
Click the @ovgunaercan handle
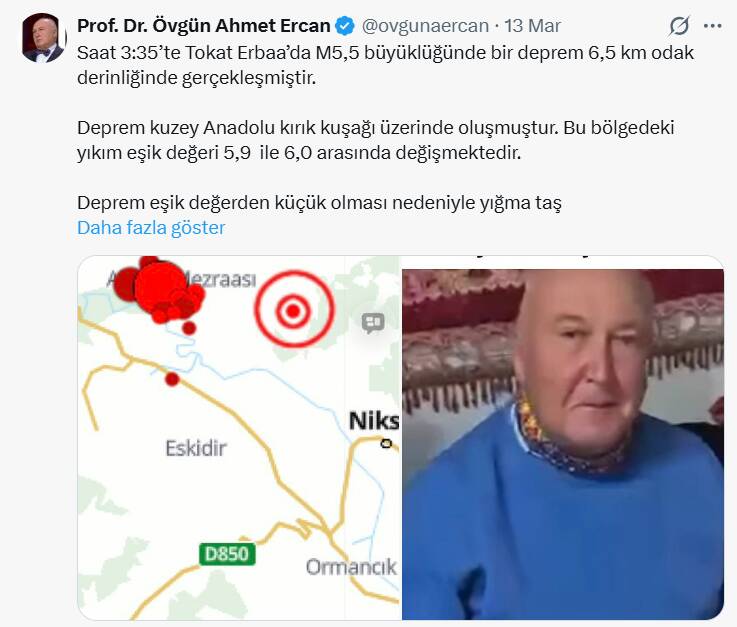pos(425,26)
